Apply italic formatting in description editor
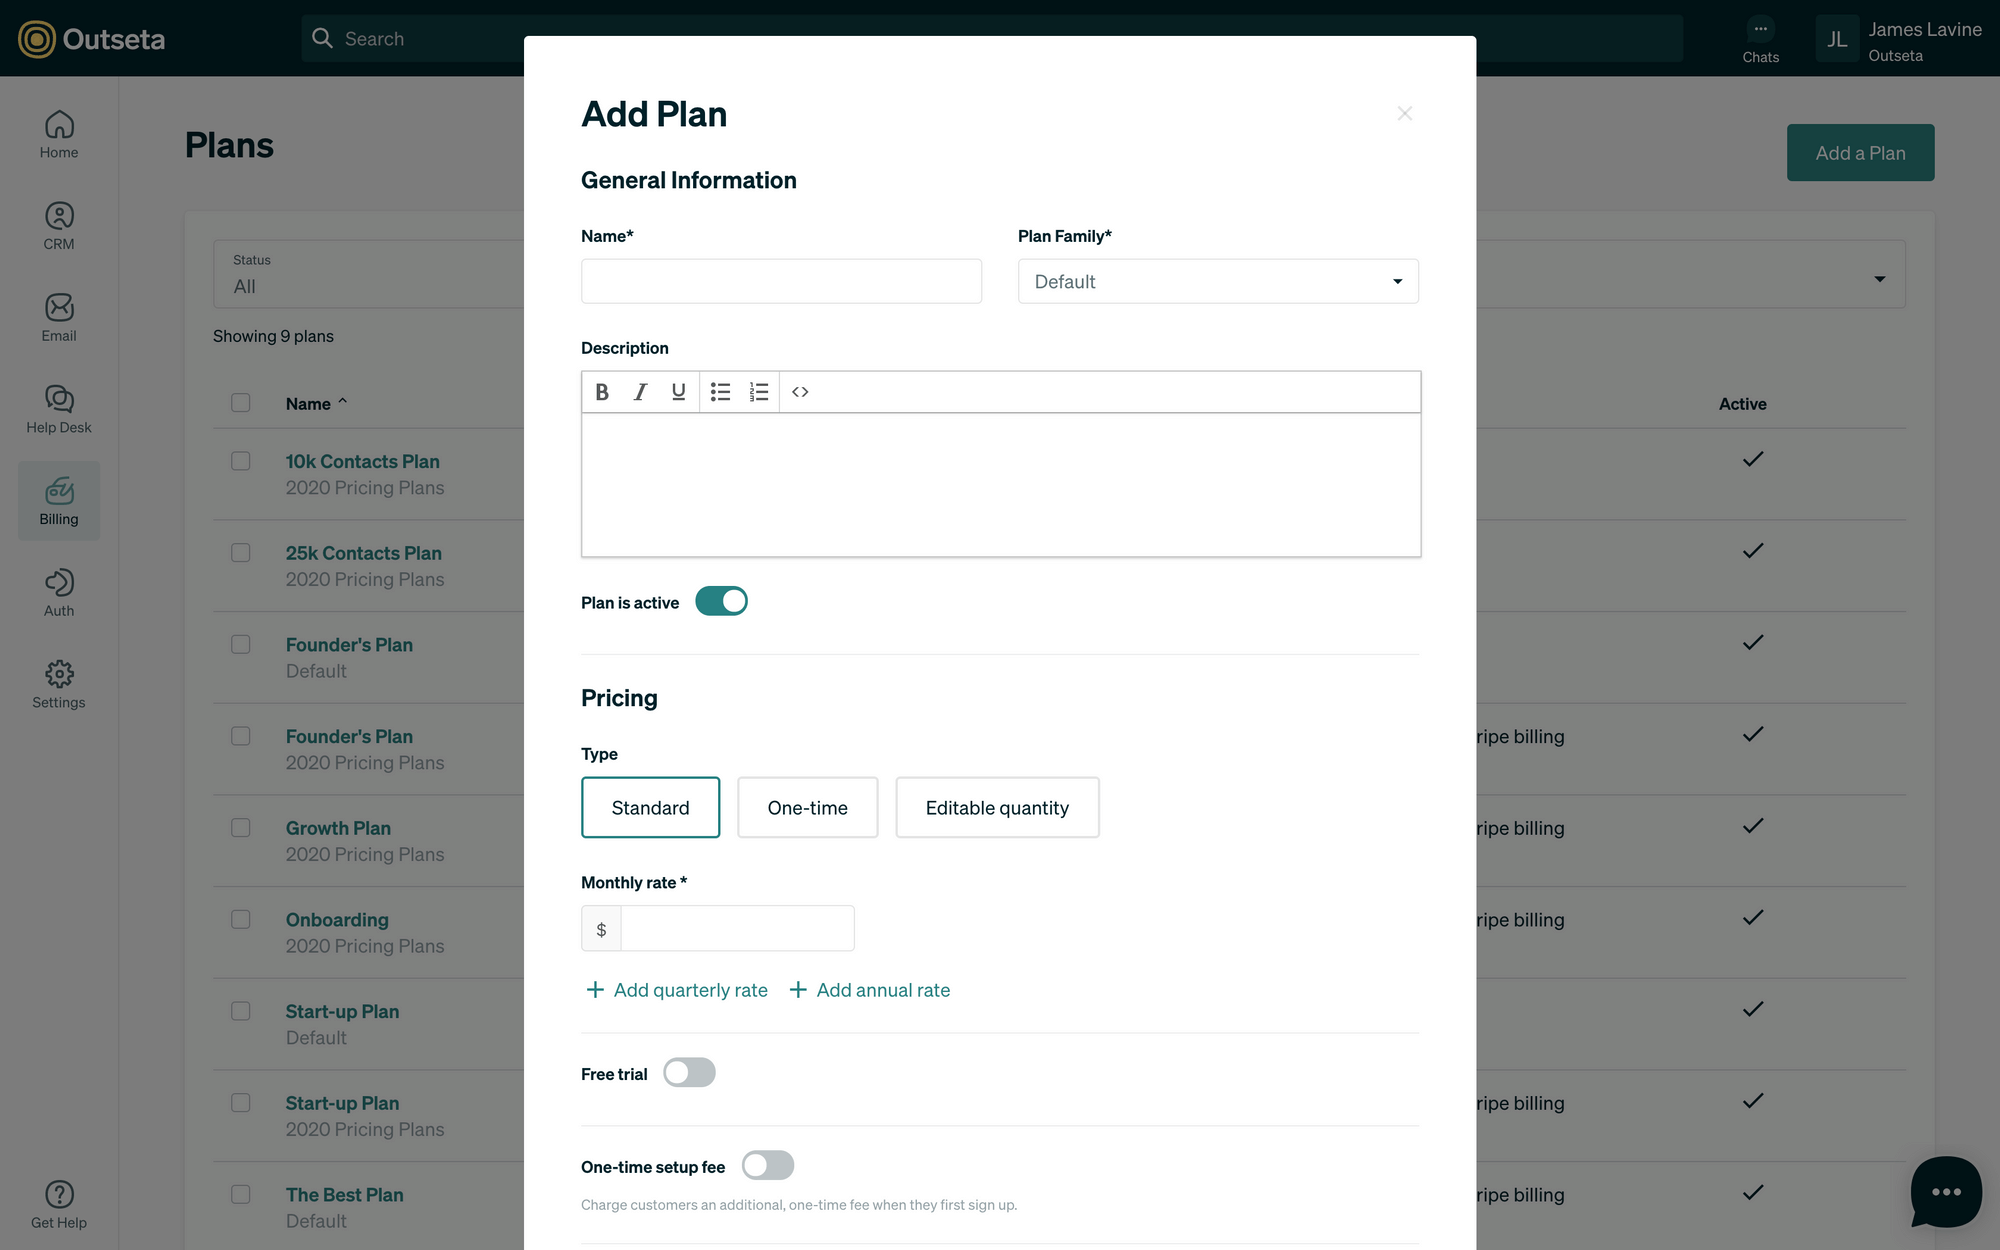 pos(640,391)
